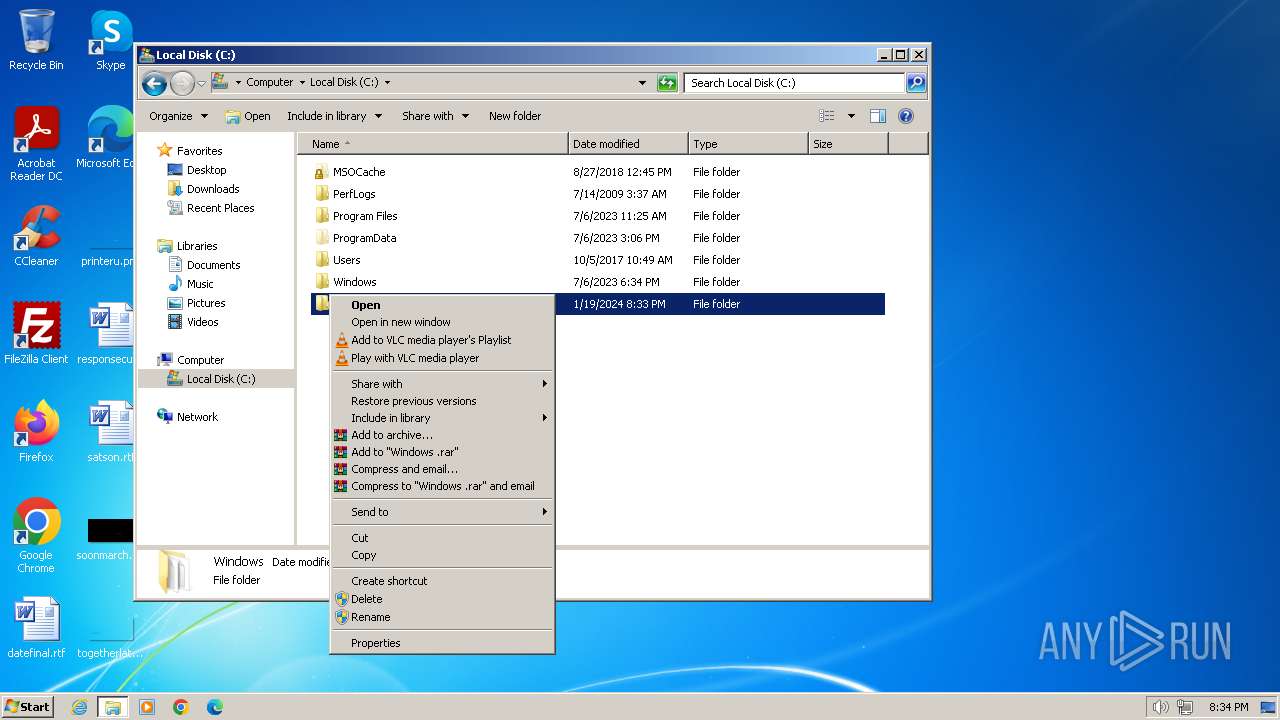Click the green refresh button beside address bar
Screen dimensions: 1280x720
tap(667, 83)
